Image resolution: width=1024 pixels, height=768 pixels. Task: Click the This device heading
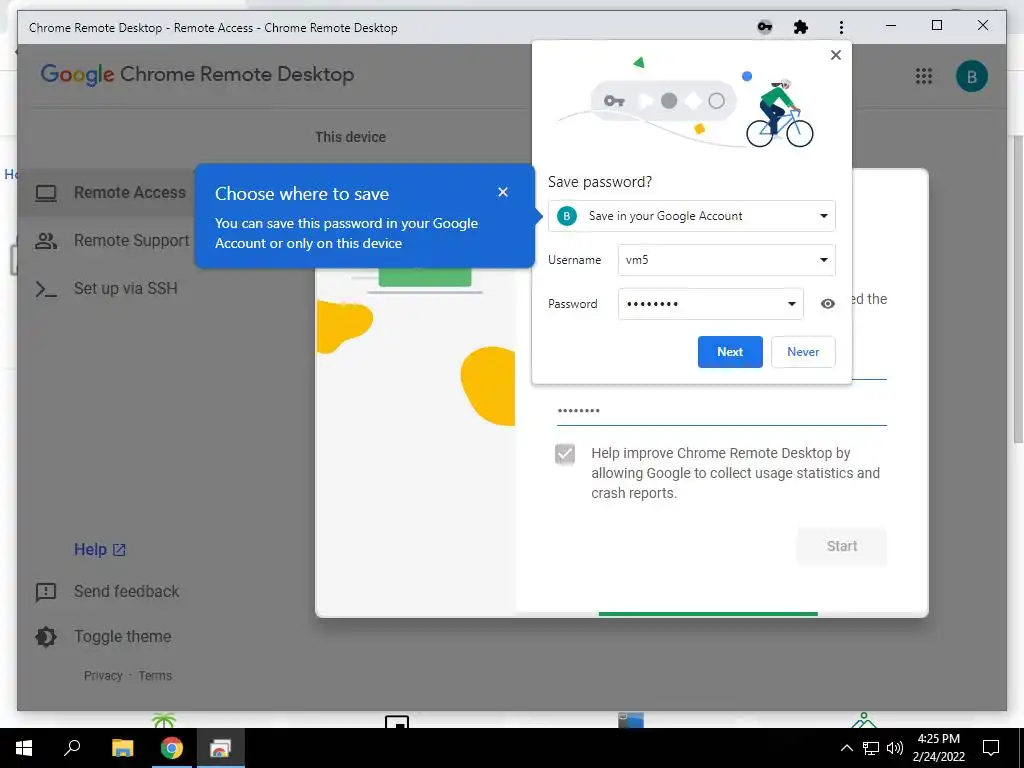[x=351, y=137]
